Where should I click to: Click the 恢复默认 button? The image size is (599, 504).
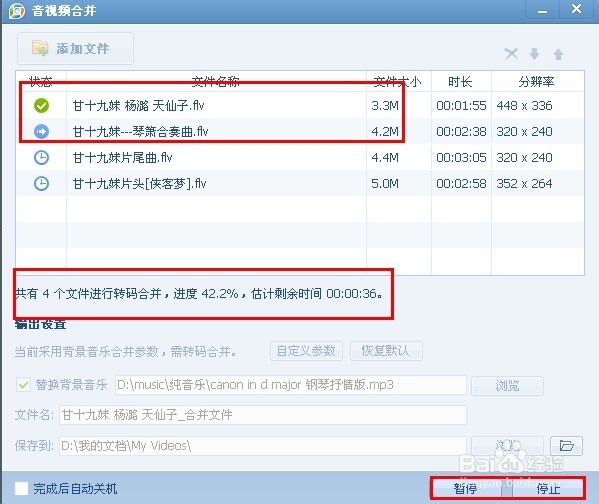tap(386, 351)
